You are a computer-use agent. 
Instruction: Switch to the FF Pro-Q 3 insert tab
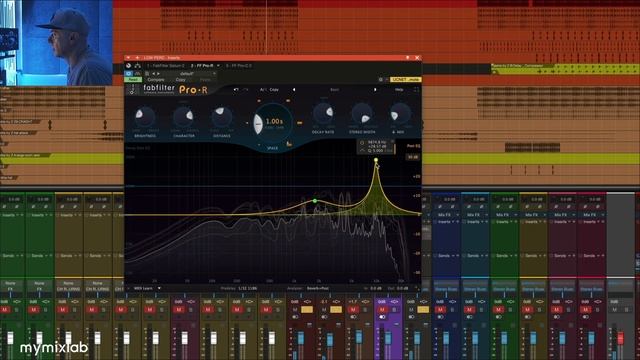[239, 65]
